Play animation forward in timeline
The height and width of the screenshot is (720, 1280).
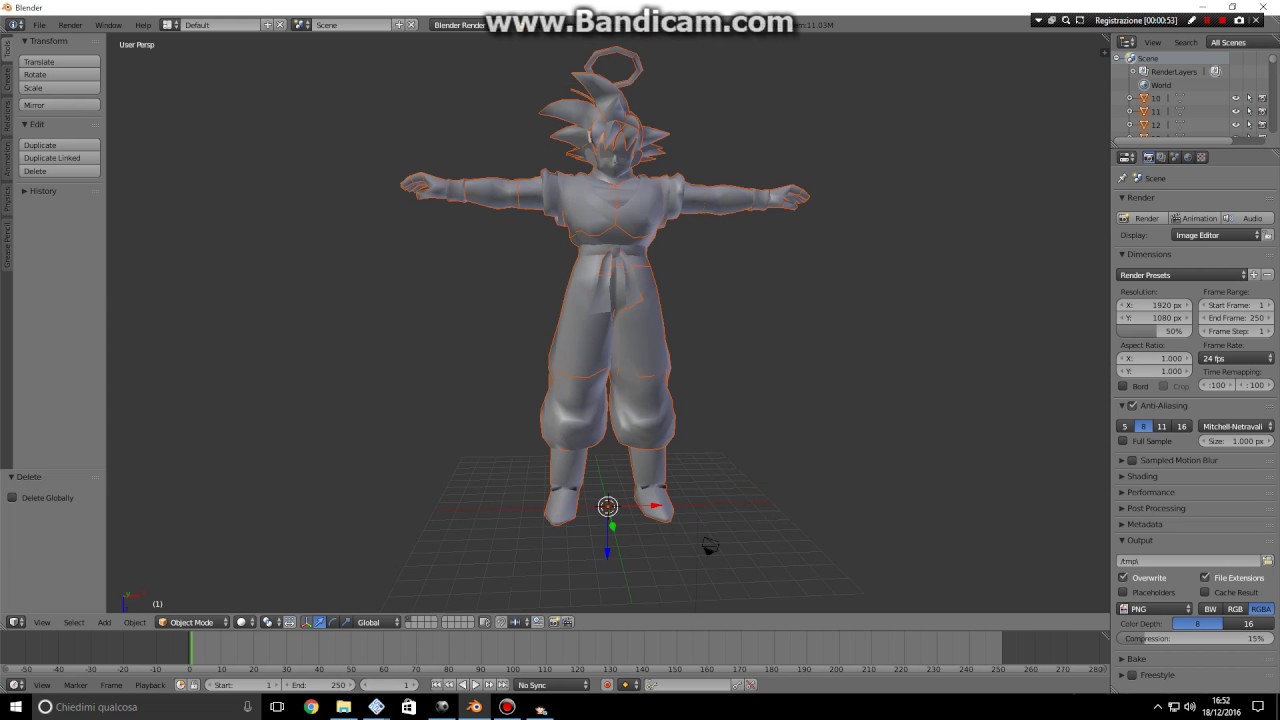(475, 685)
